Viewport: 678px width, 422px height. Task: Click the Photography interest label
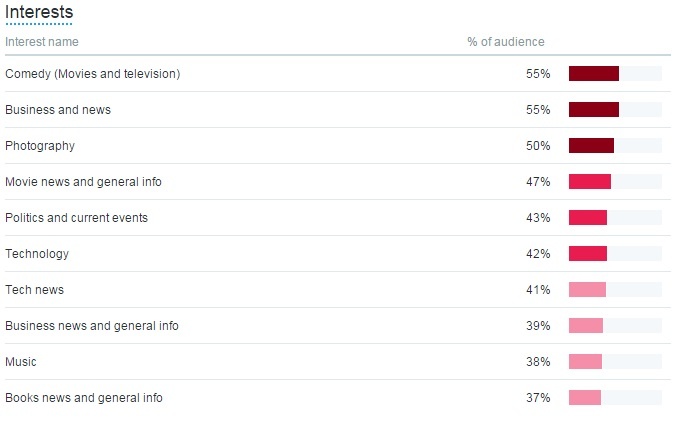pyautogui.click(x=40, y=146)
